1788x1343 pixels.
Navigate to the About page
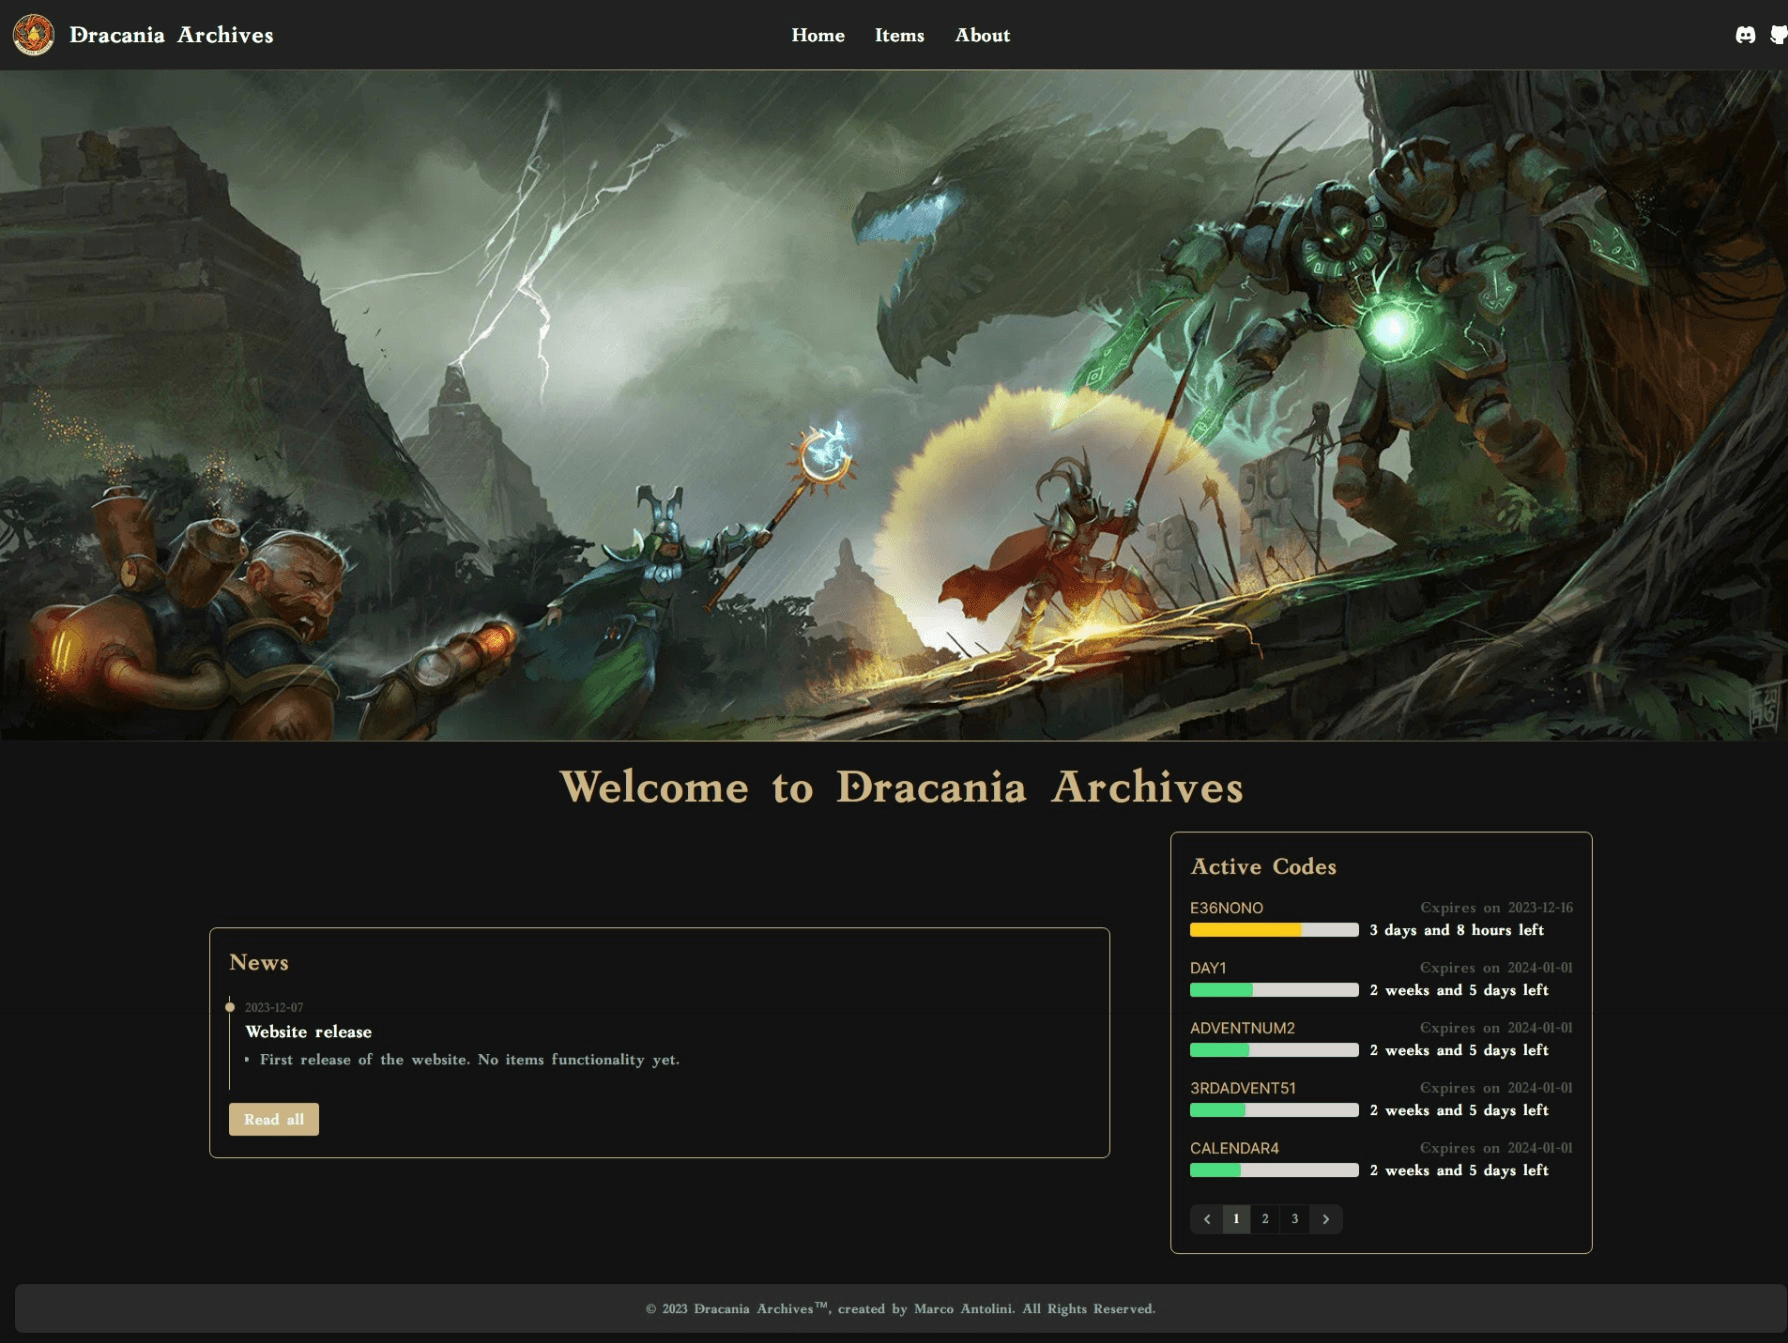[982, 35]
